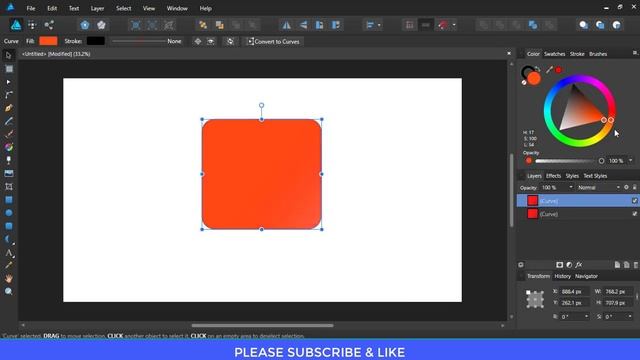Select the top-left anchor point in Transform
This screenshot has width=640, height=360.
tap(528, 292)
